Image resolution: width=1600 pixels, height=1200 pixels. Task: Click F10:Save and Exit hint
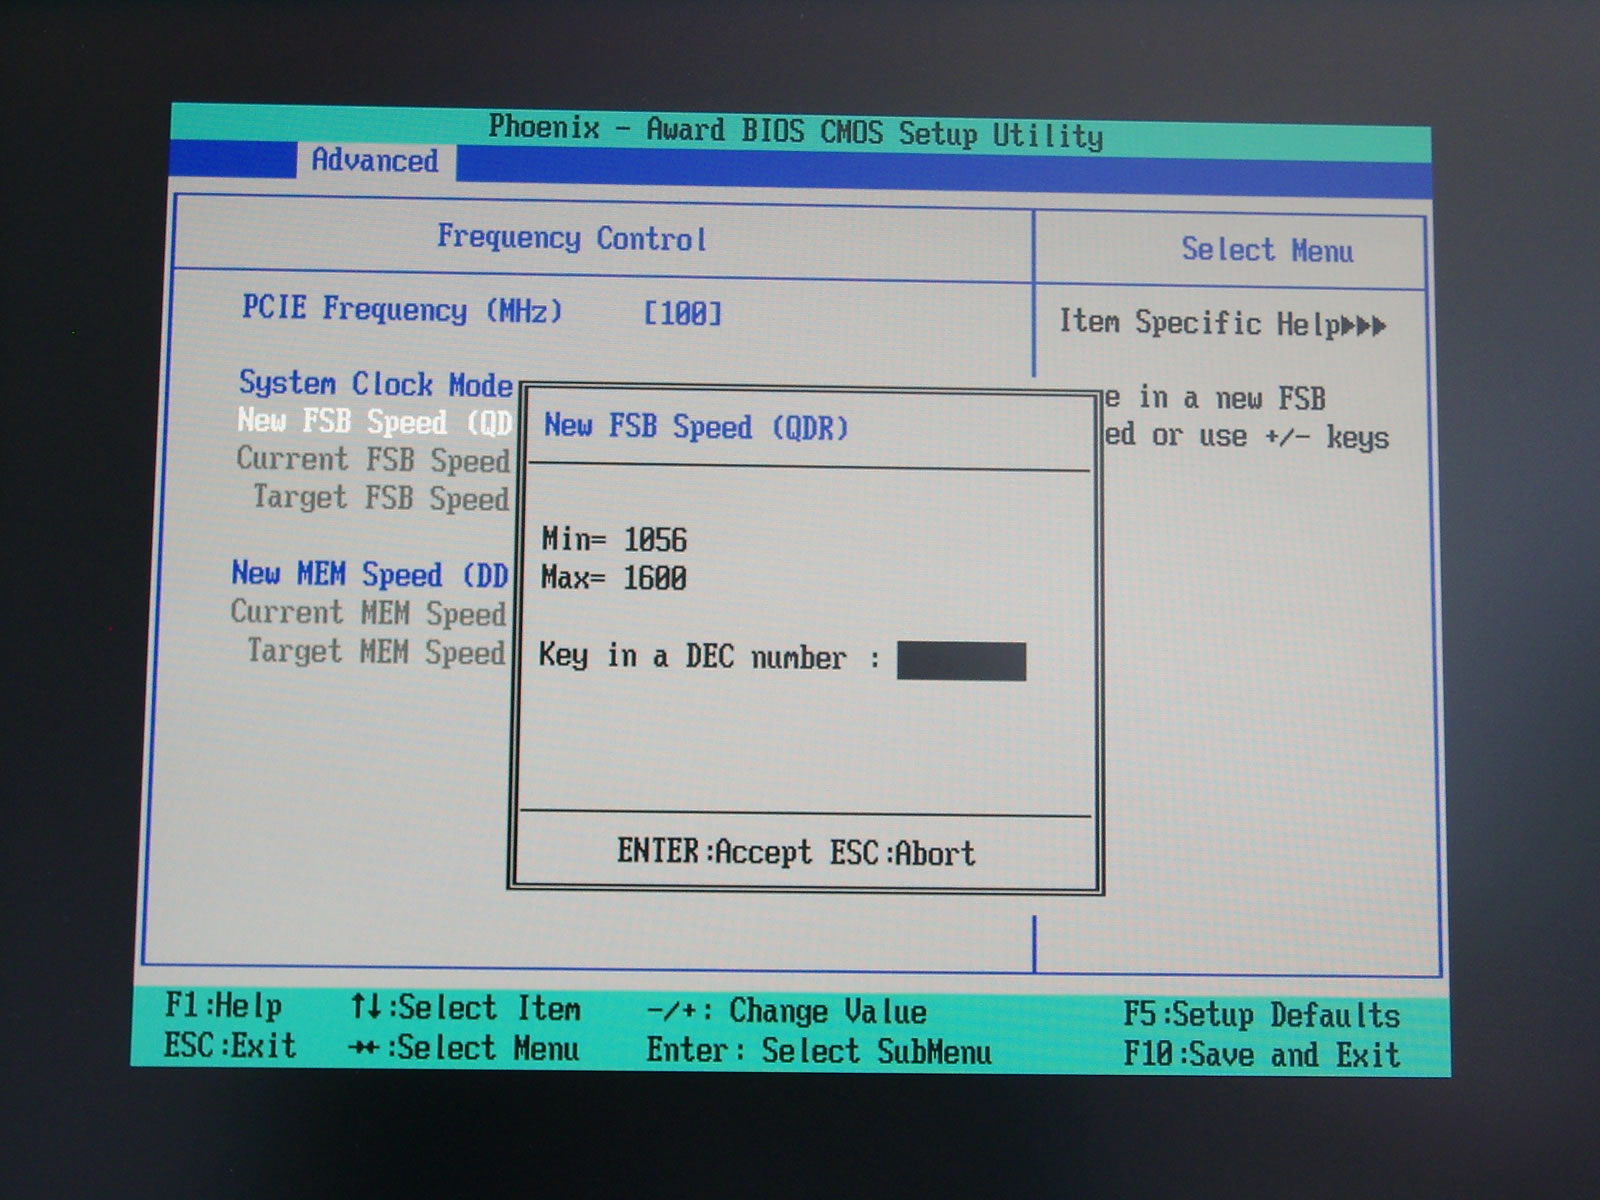pos(1261,1054)
